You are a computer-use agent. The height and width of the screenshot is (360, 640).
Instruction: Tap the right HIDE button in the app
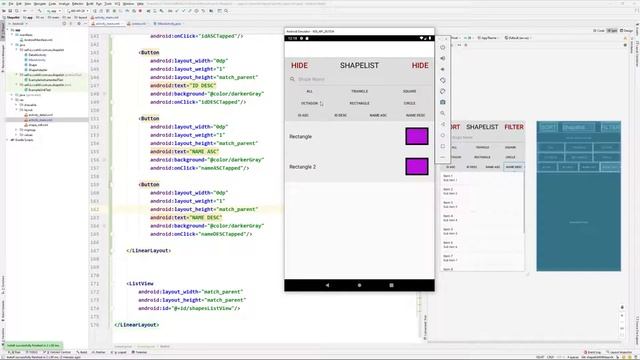[420, 65]
